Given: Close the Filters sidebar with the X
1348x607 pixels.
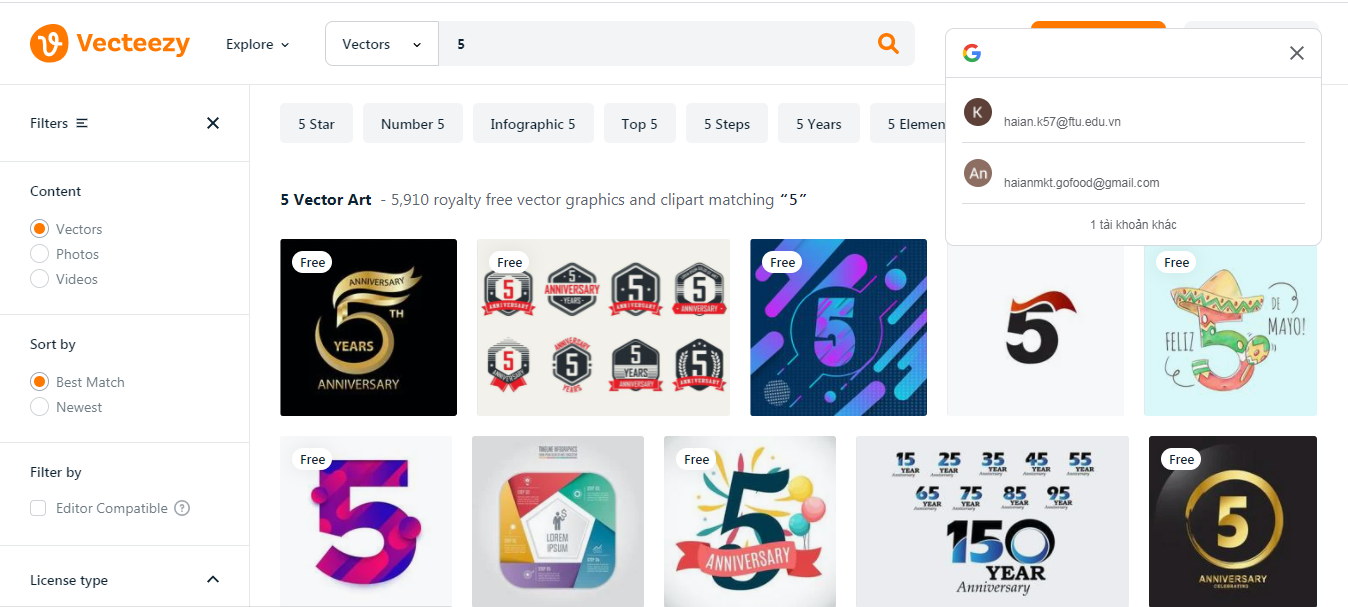Looking at the screenshot, I should 213,123.
